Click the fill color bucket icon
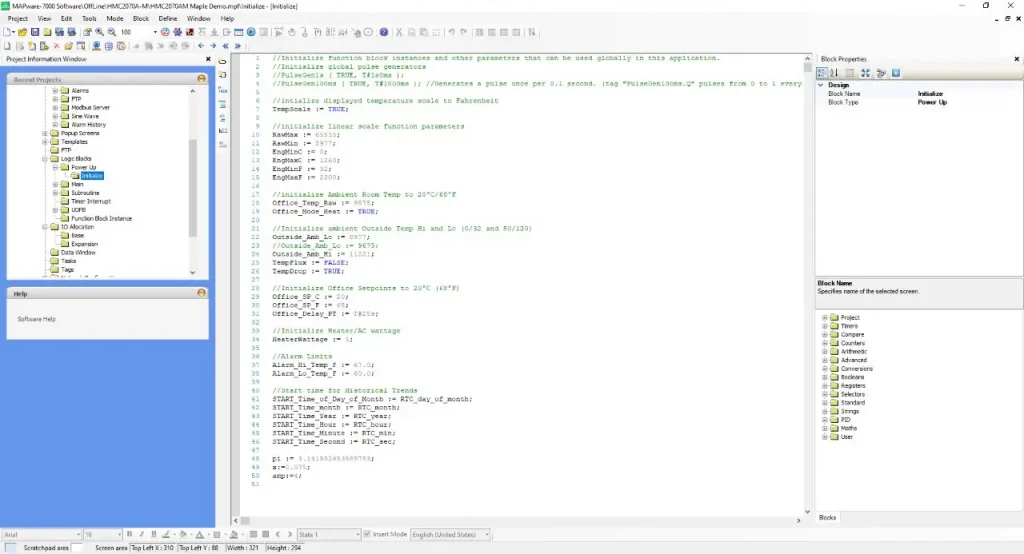This screenshot has height=554, width=1024. (x=183, y=534)
